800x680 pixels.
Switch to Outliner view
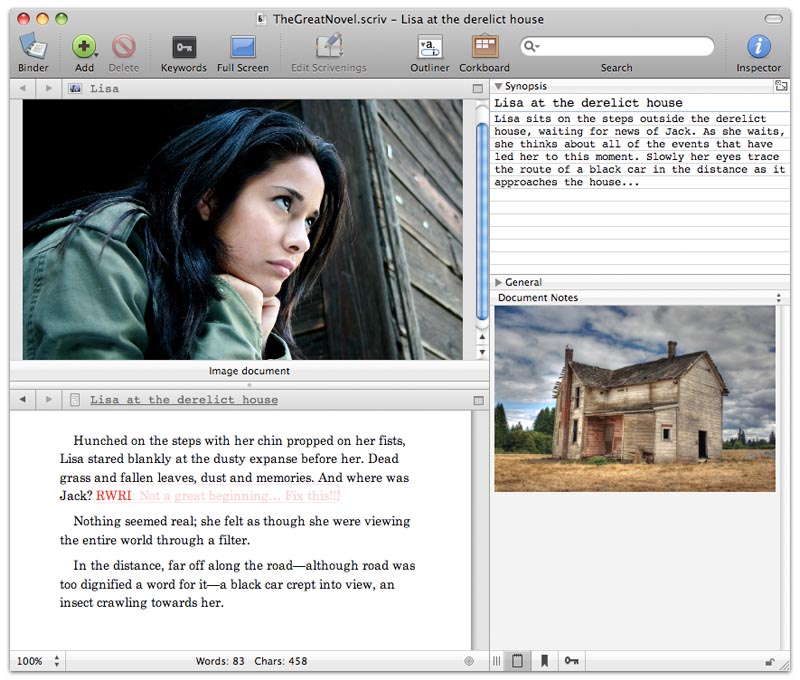point(430,47)
